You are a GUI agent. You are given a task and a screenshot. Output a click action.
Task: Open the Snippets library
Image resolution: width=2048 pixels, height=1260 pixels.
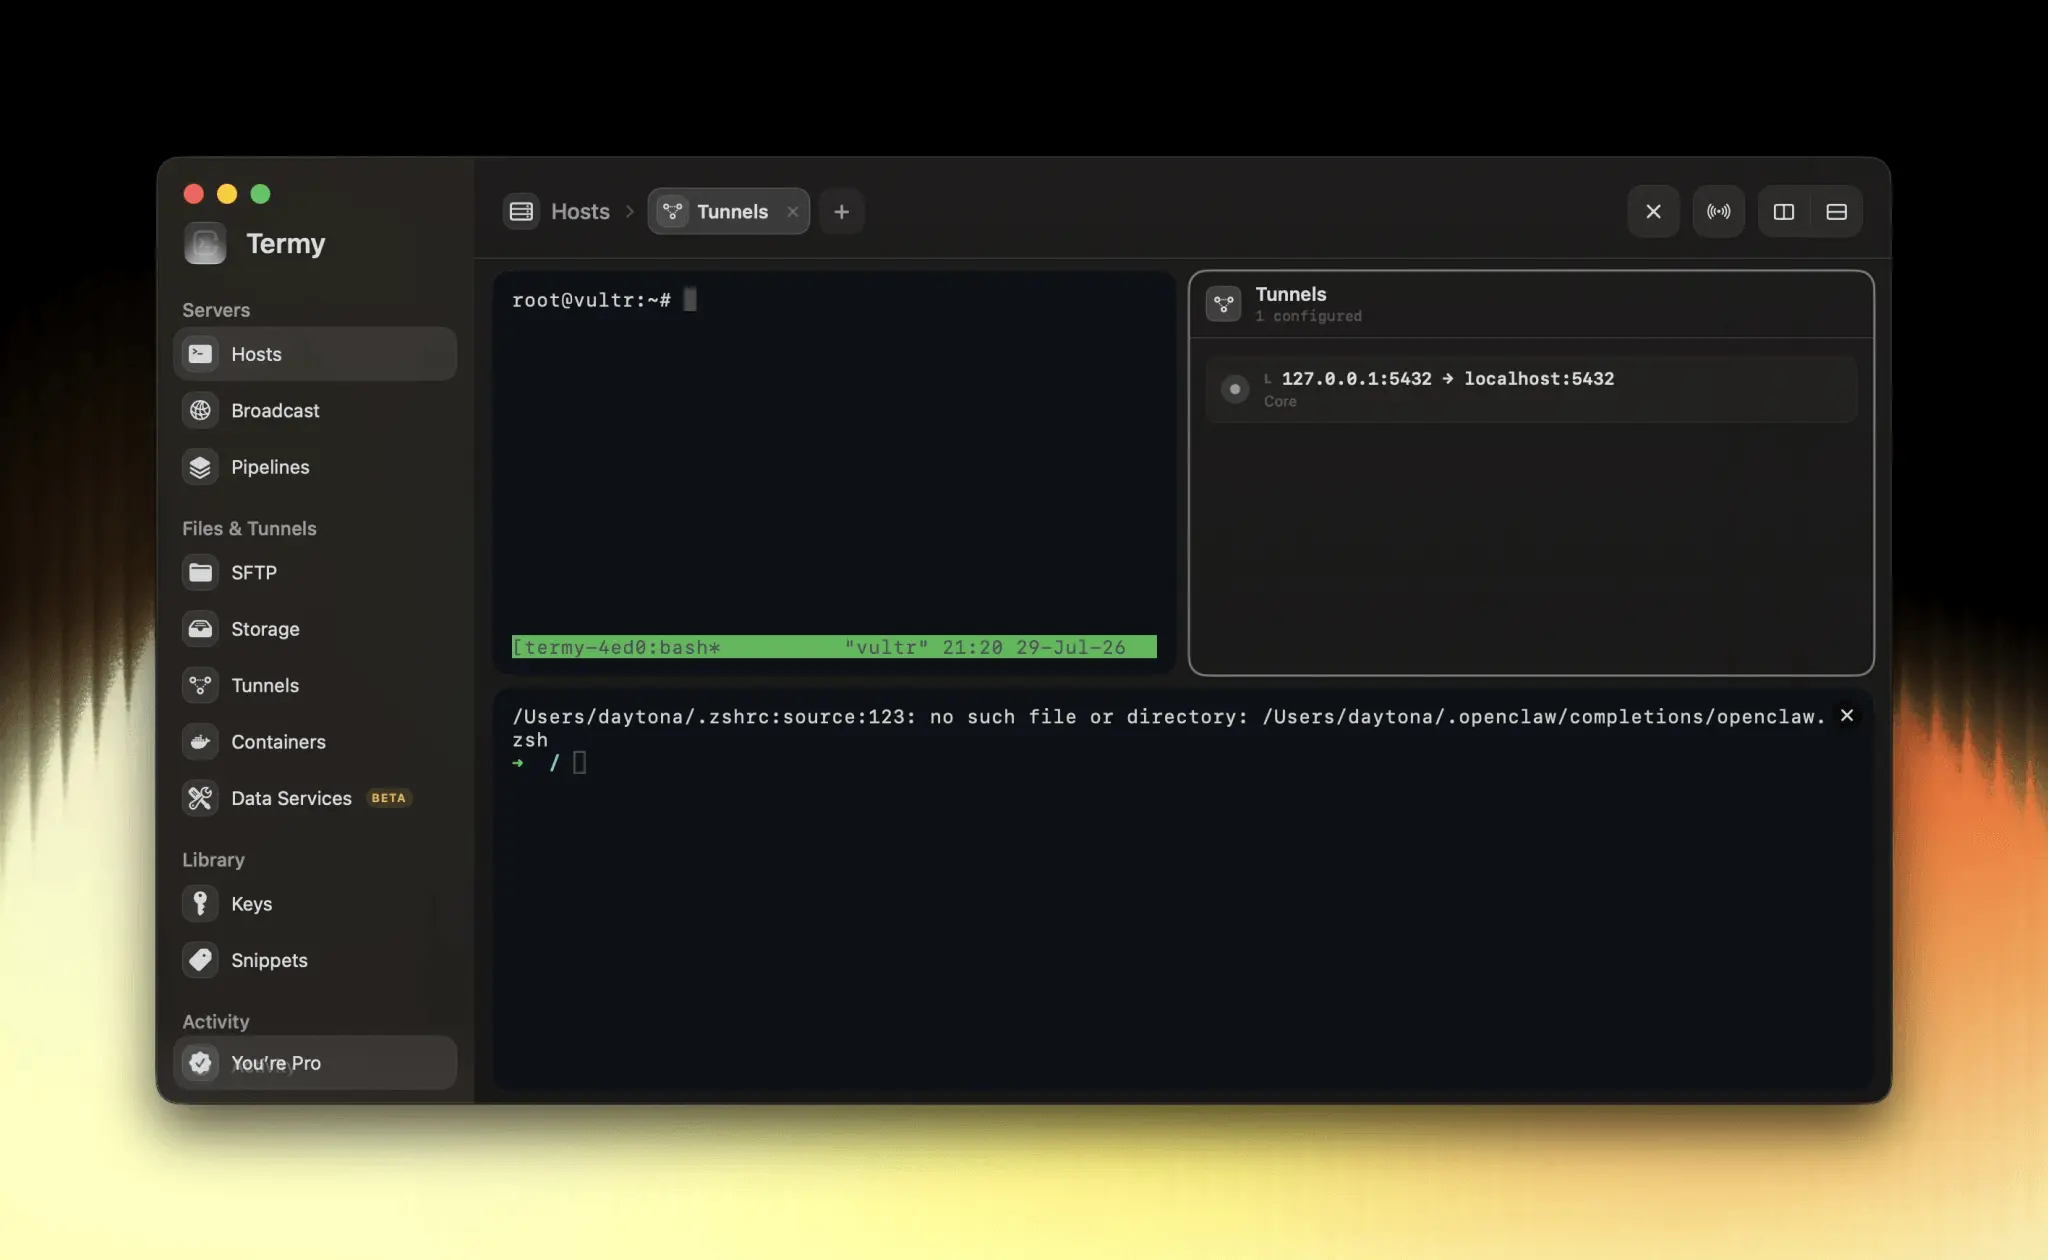coord(314,960)
